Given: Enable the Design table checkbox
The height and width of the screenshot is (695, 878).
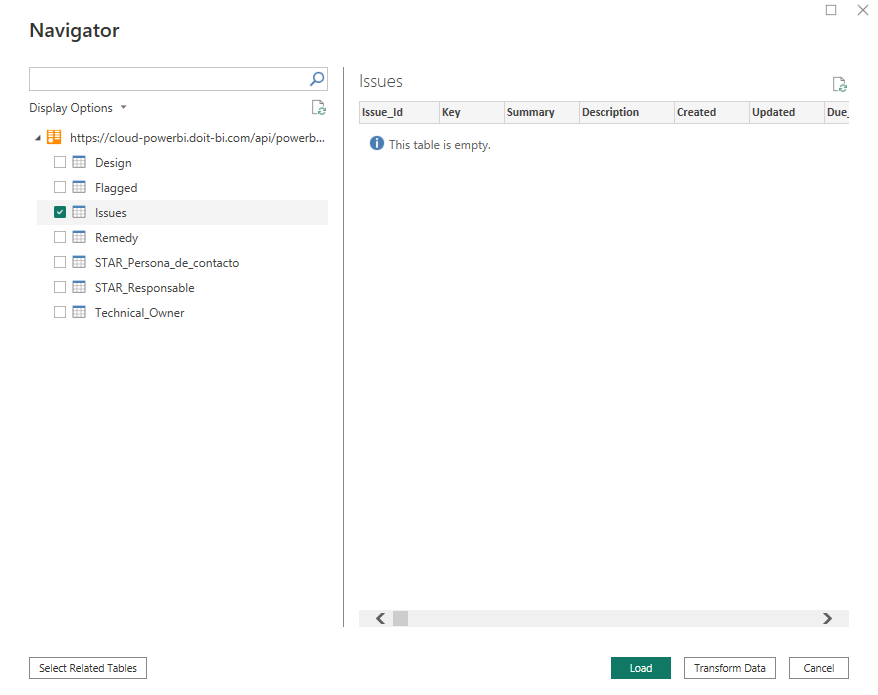Looking at the screenshot, I should [59, 162].
